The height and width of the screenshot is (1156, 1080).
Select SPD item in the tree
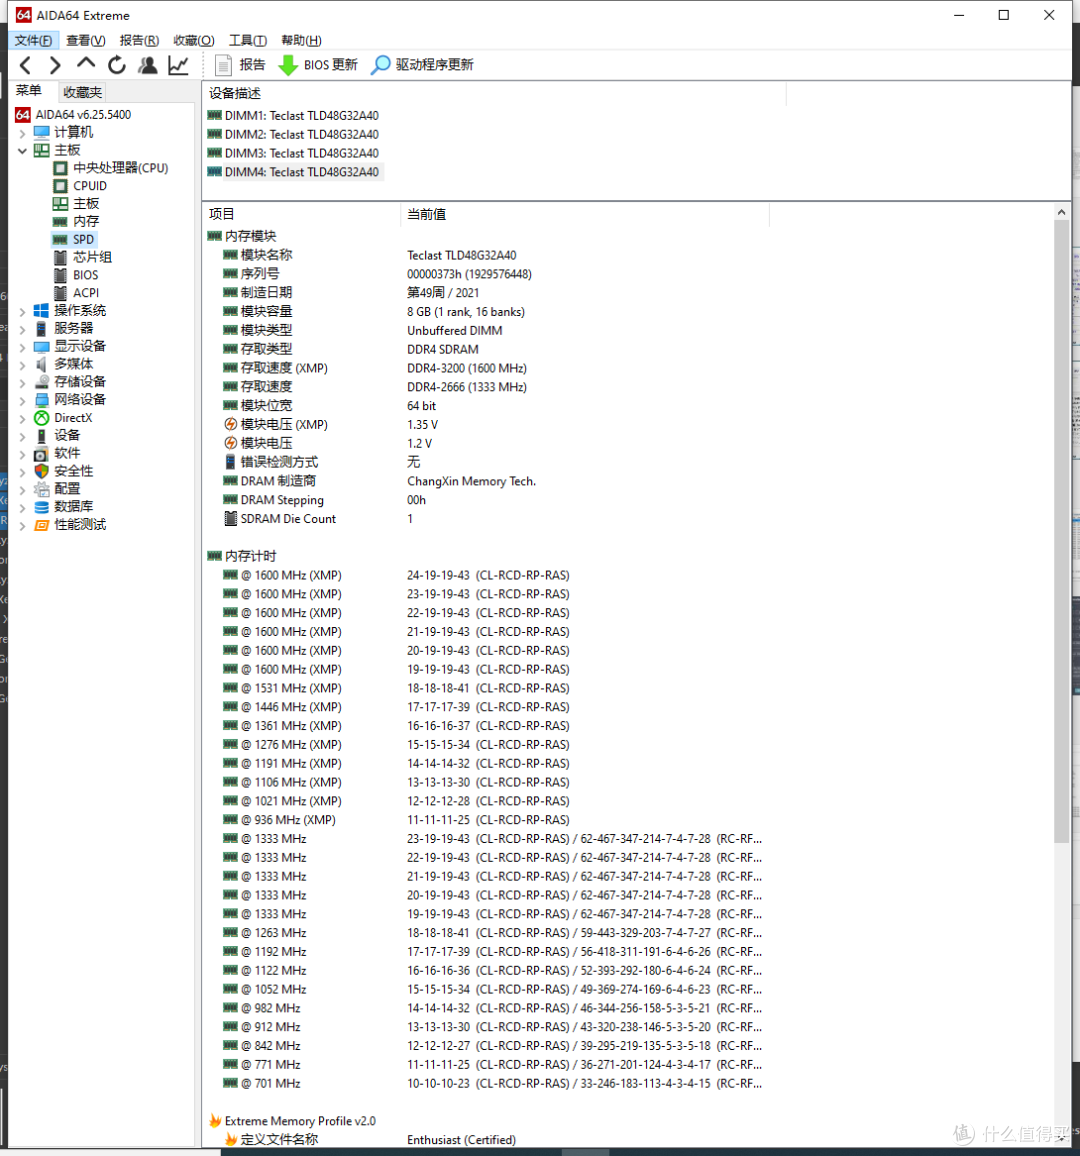click(74, 240)
